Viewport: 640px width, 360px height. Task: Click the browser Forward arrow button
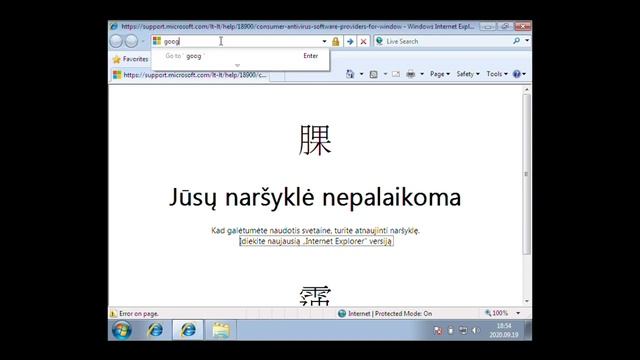point(131,41)
